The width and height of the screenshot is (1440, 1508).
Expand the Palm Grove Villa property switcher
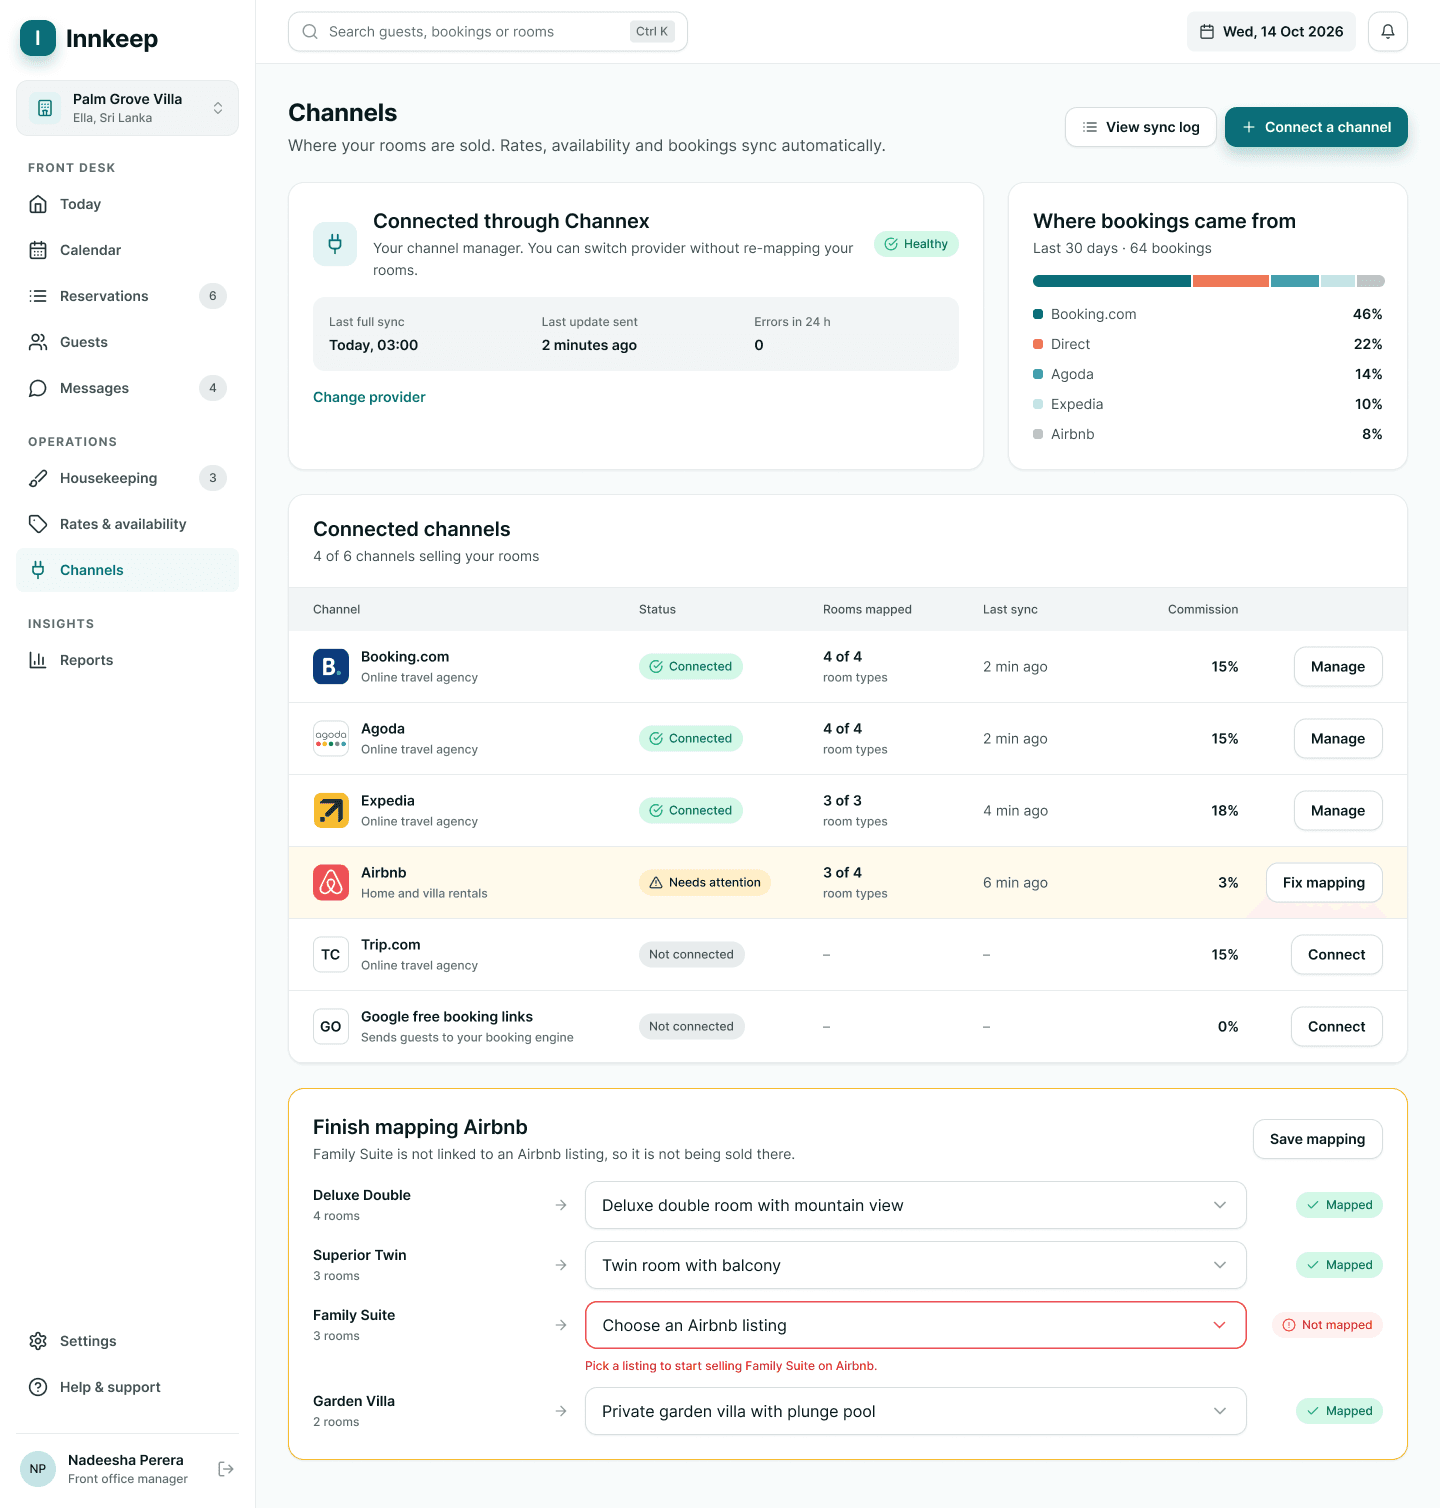pos(127,108)
